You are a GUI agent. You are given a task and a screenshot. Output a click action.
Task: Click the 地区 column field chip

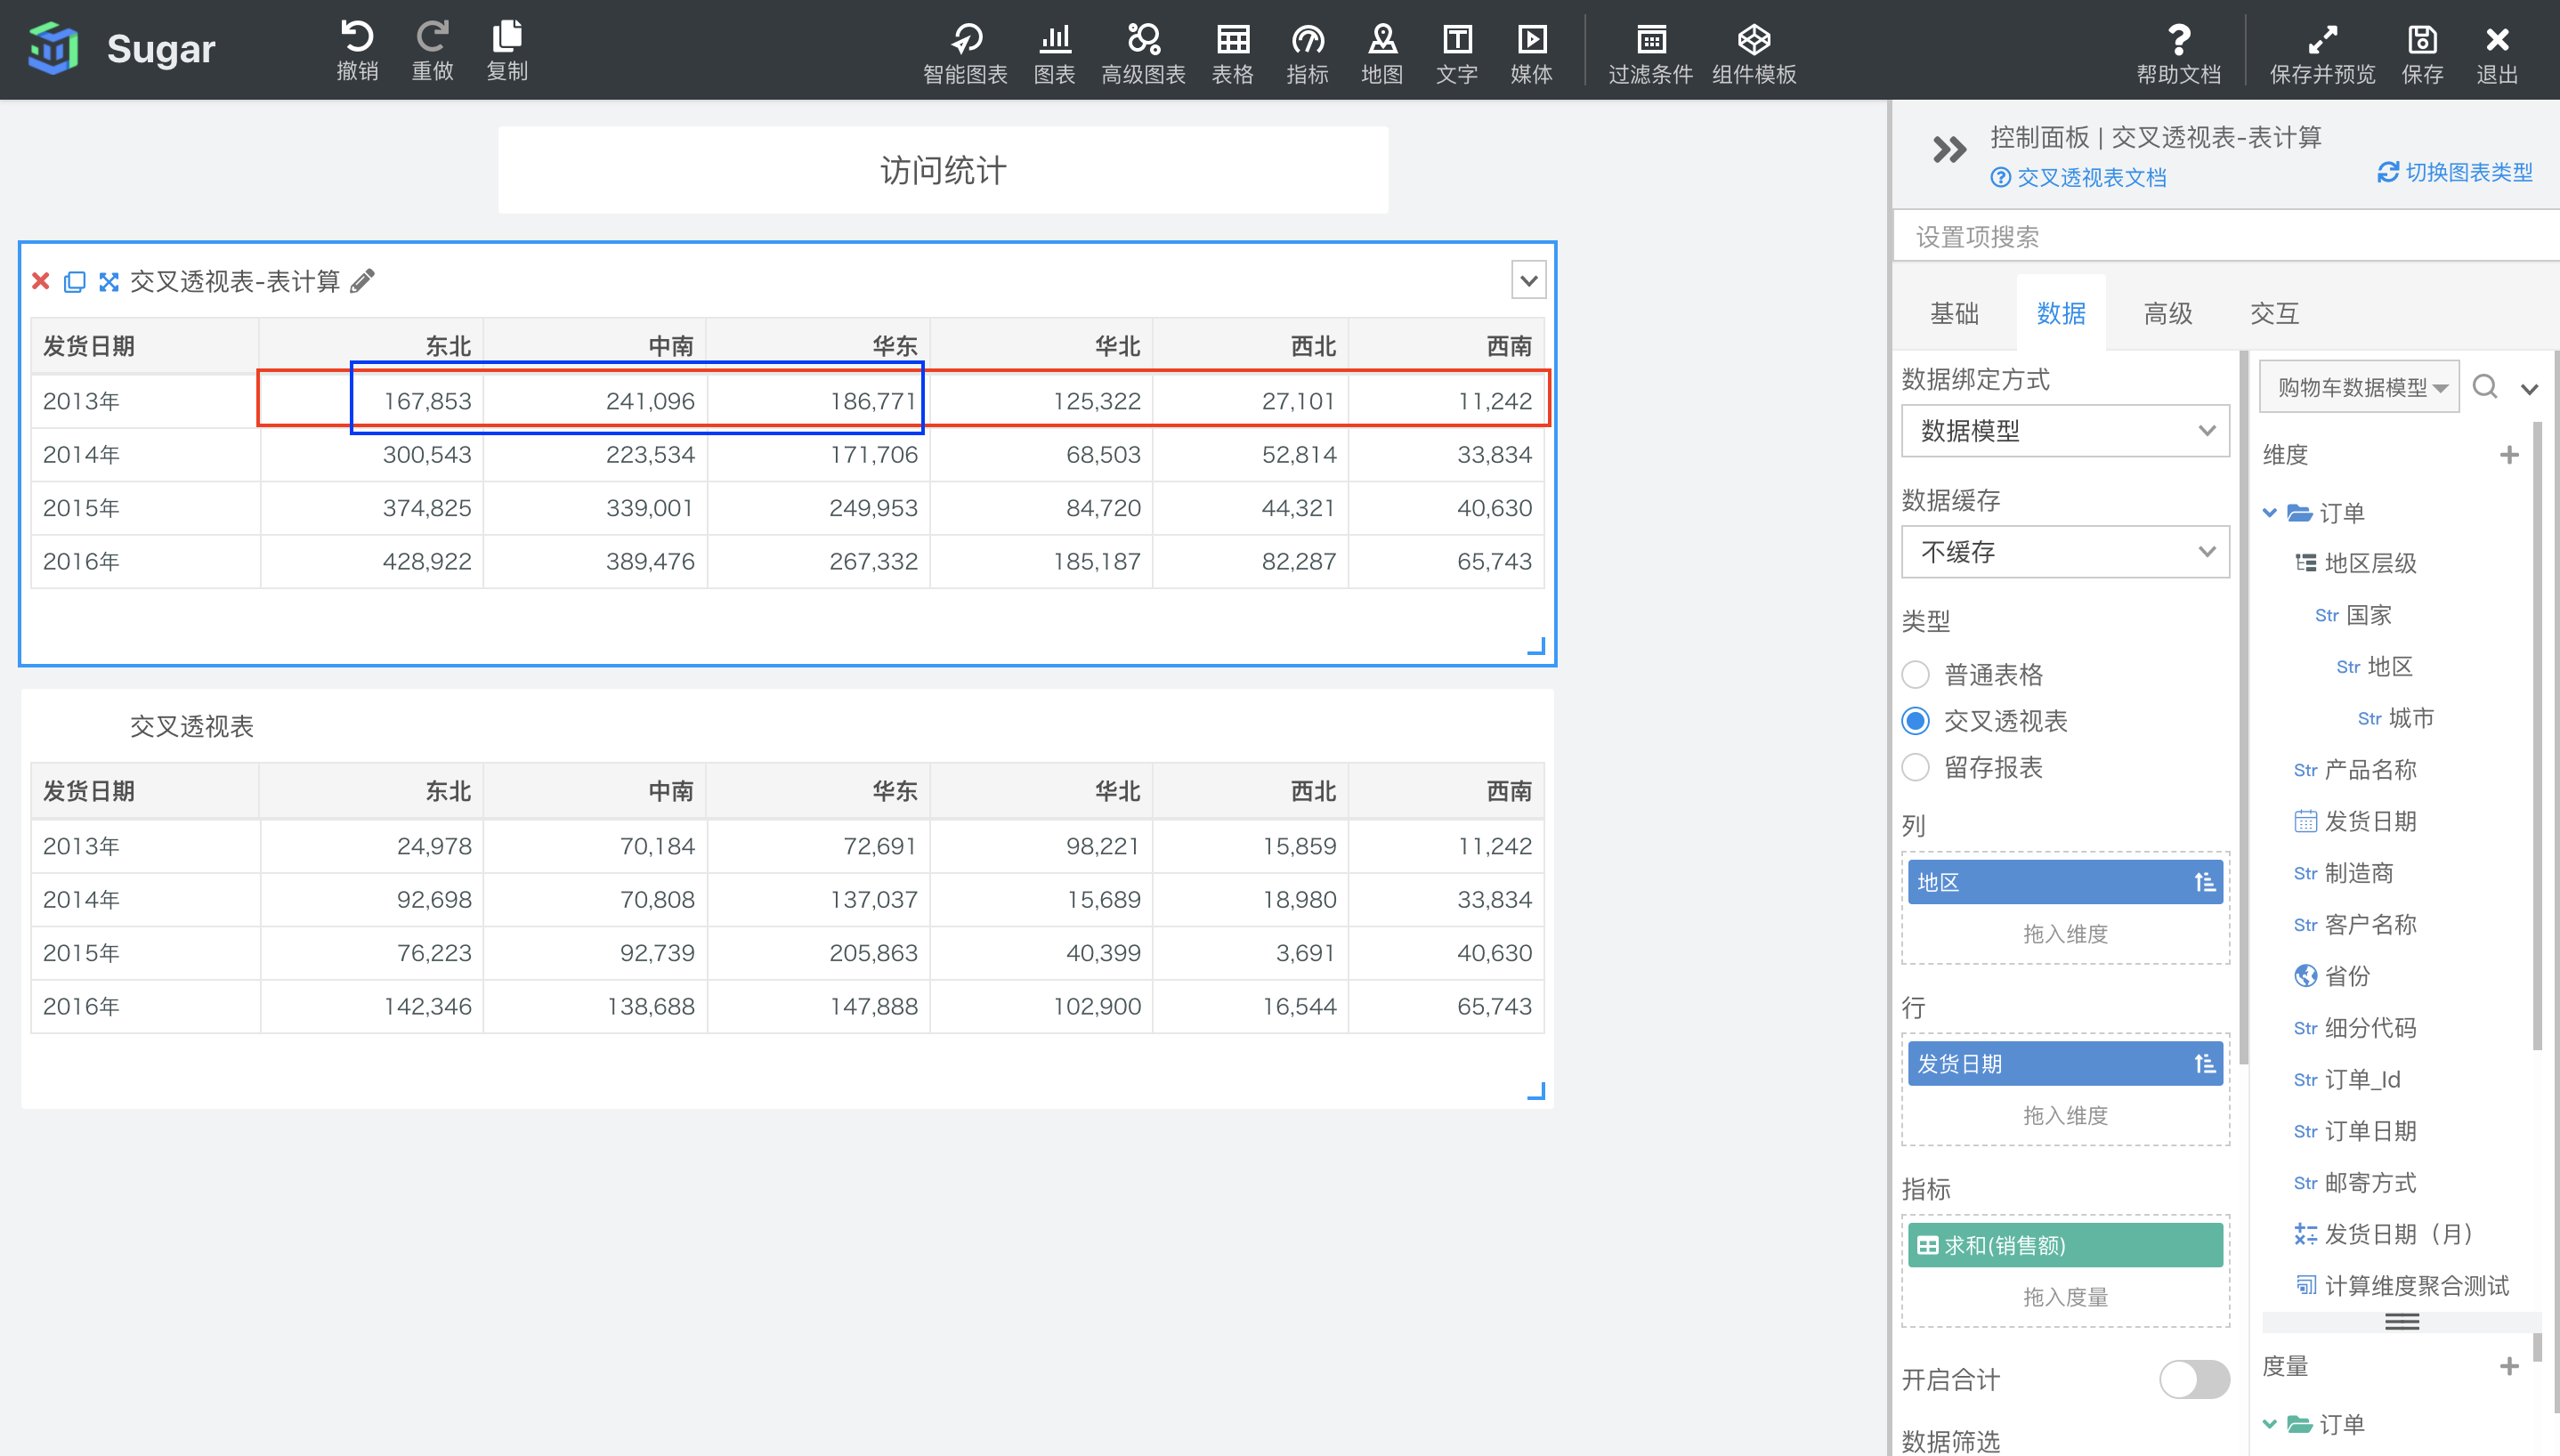click(x=2065, y=882)
